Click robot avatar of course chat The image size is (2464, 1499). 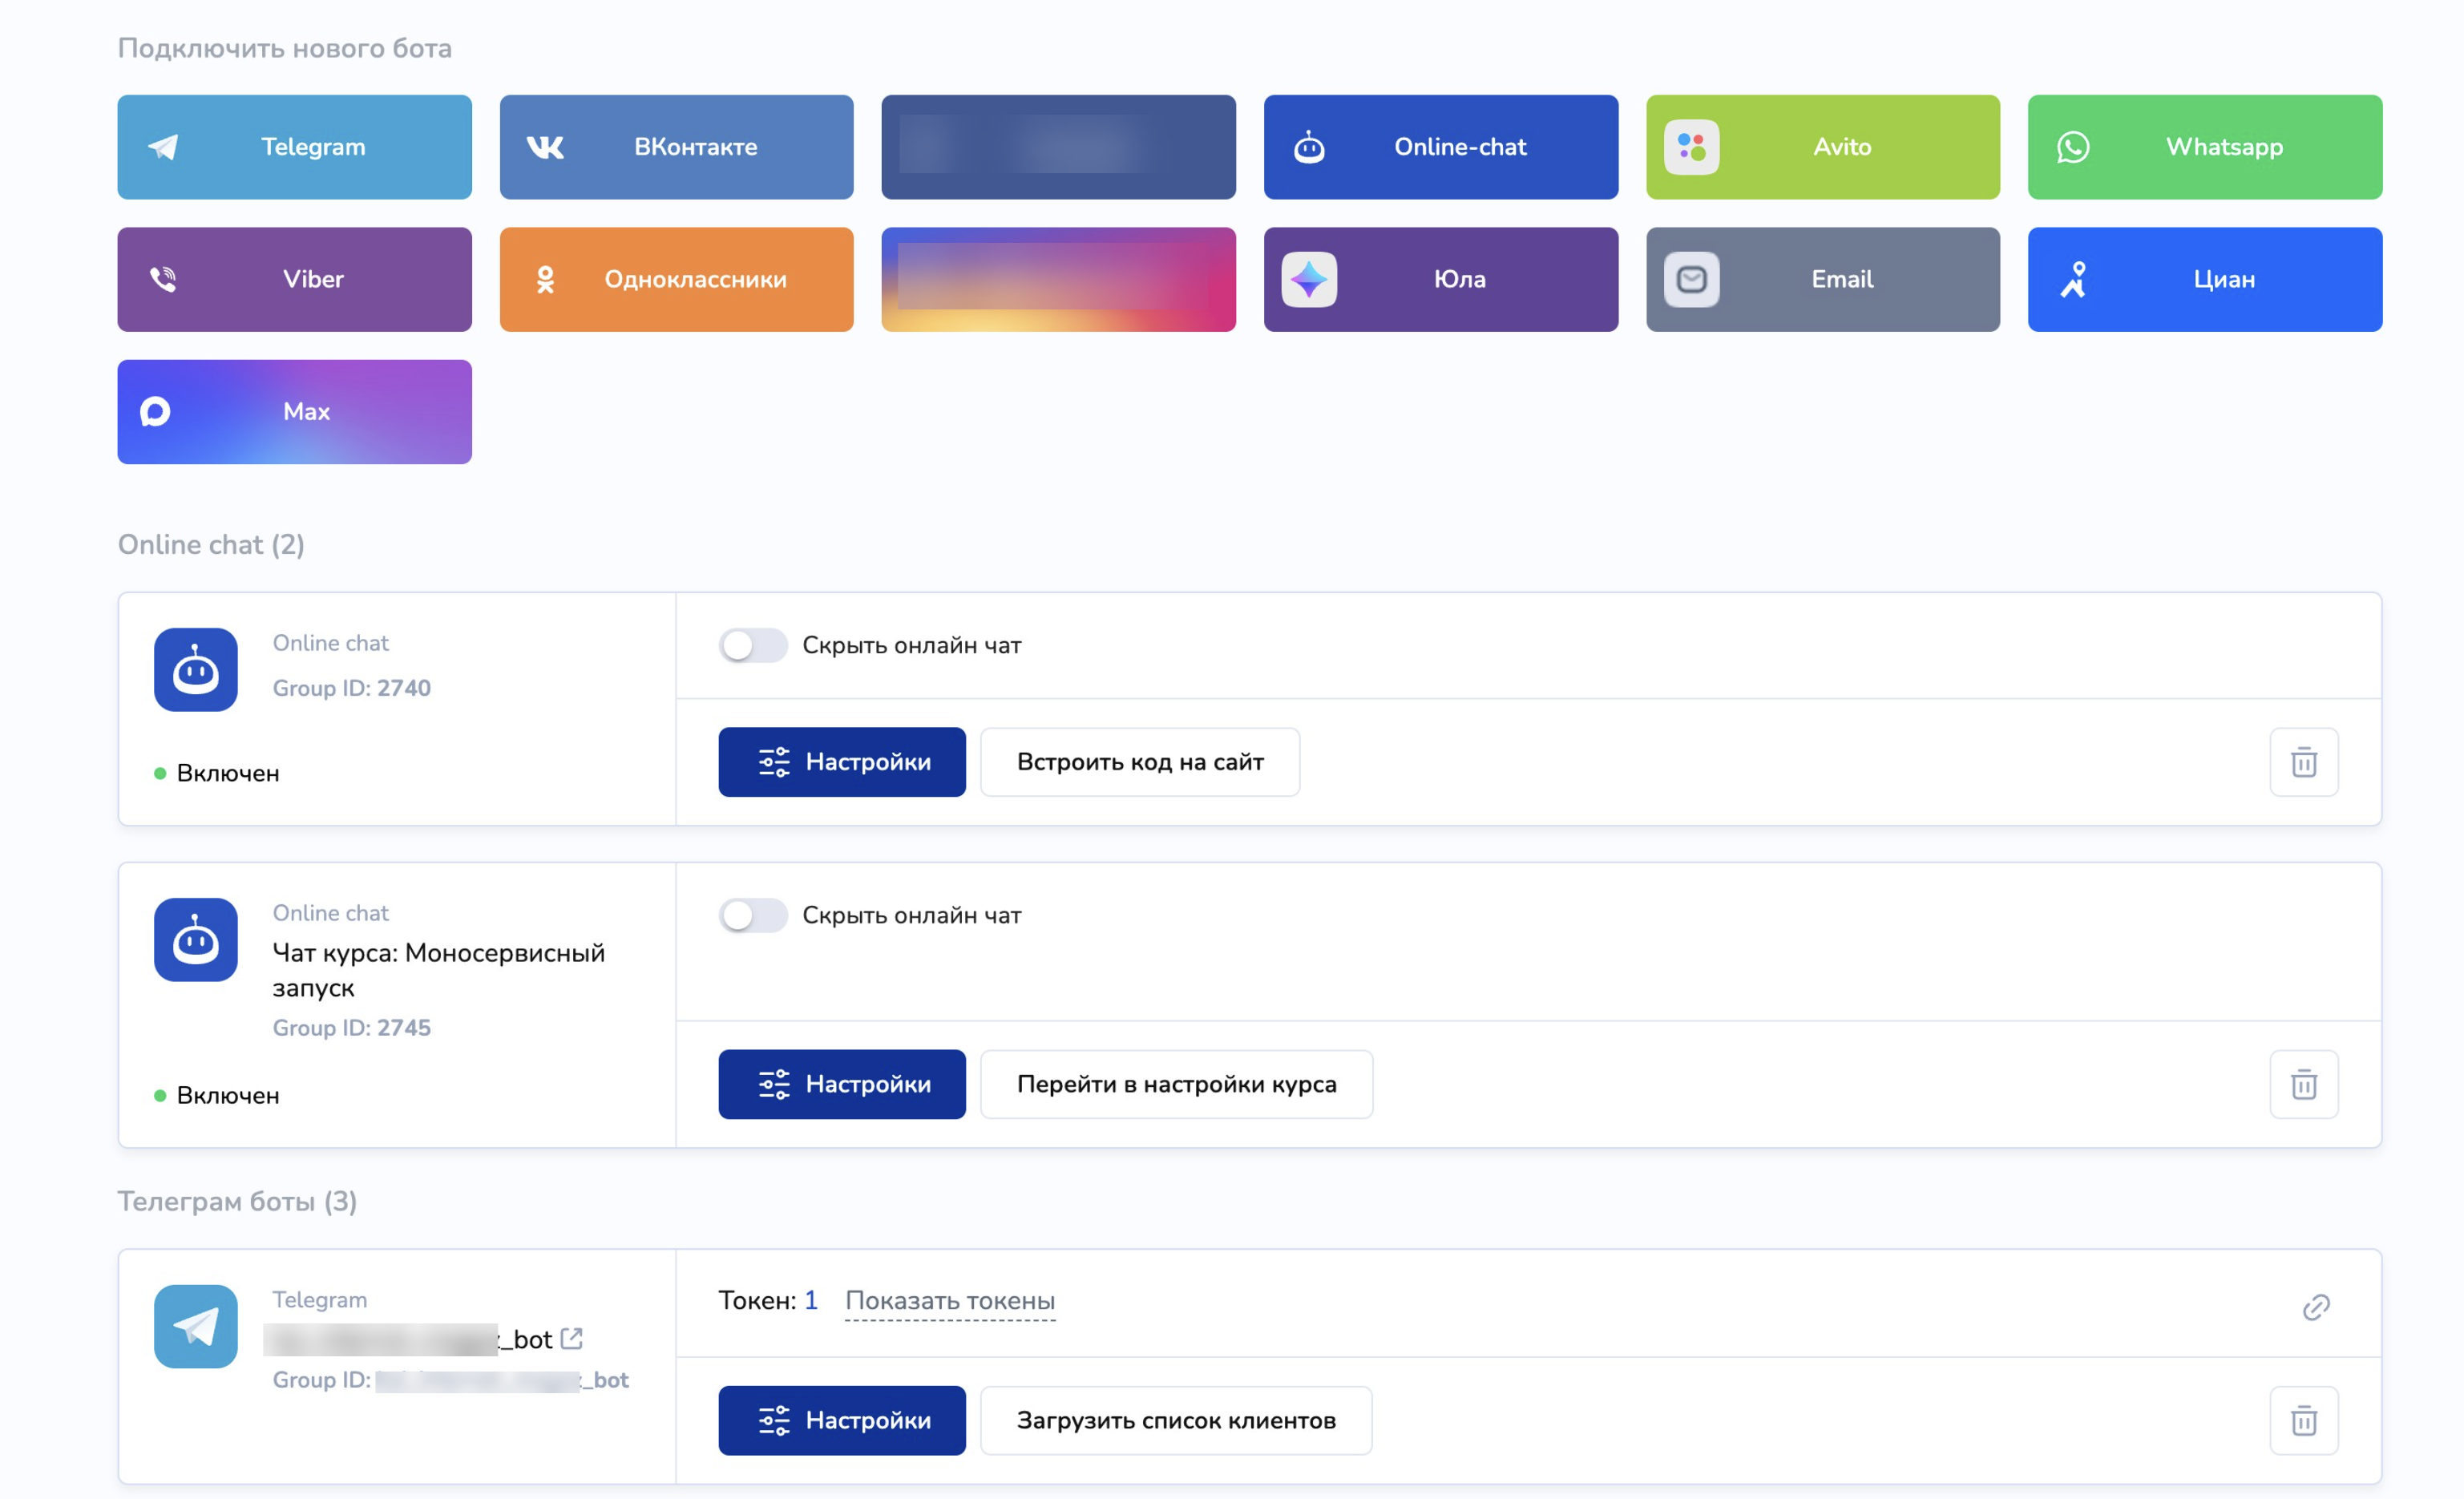195,939
